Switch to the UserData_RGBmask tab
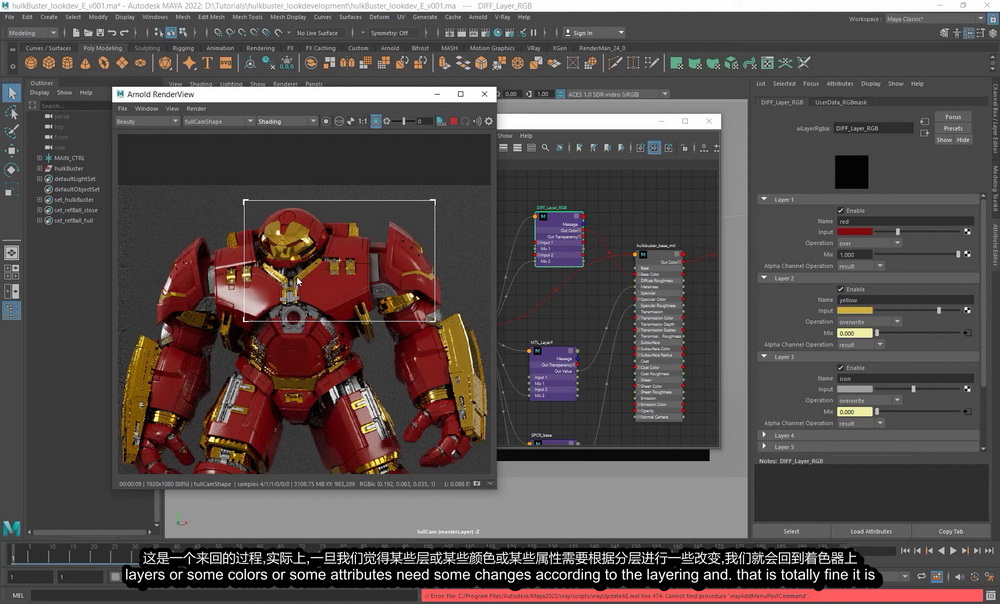 click(x=841, y=102)
